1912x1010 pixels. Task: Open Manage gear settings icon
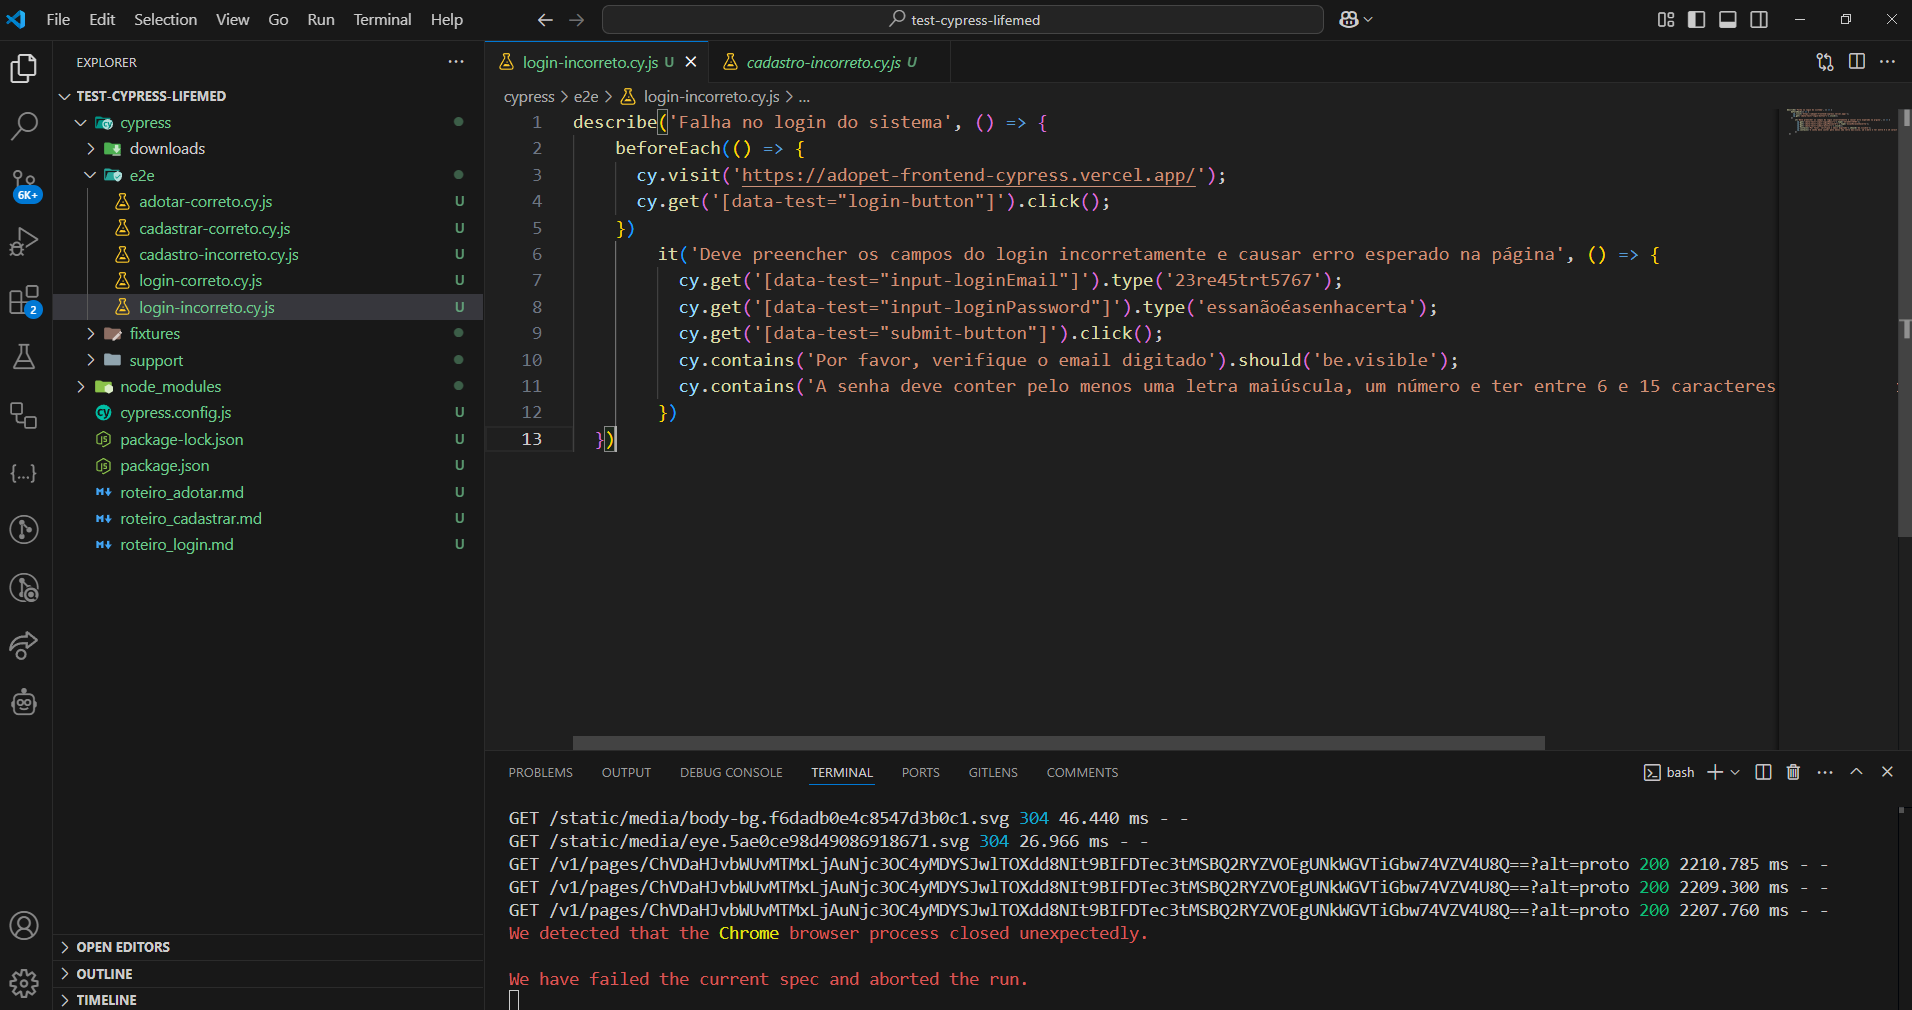coord(24,983)
